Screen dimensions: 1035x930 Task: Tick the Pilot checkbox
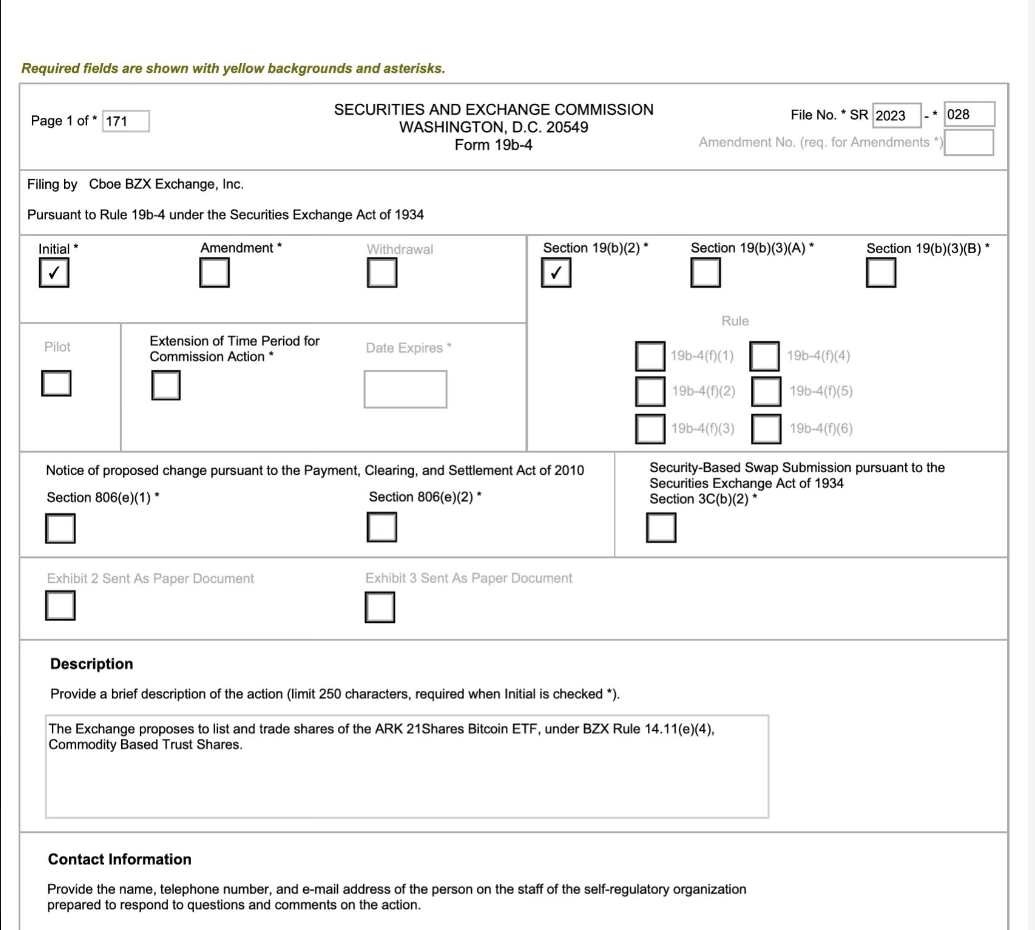[56, 383]
